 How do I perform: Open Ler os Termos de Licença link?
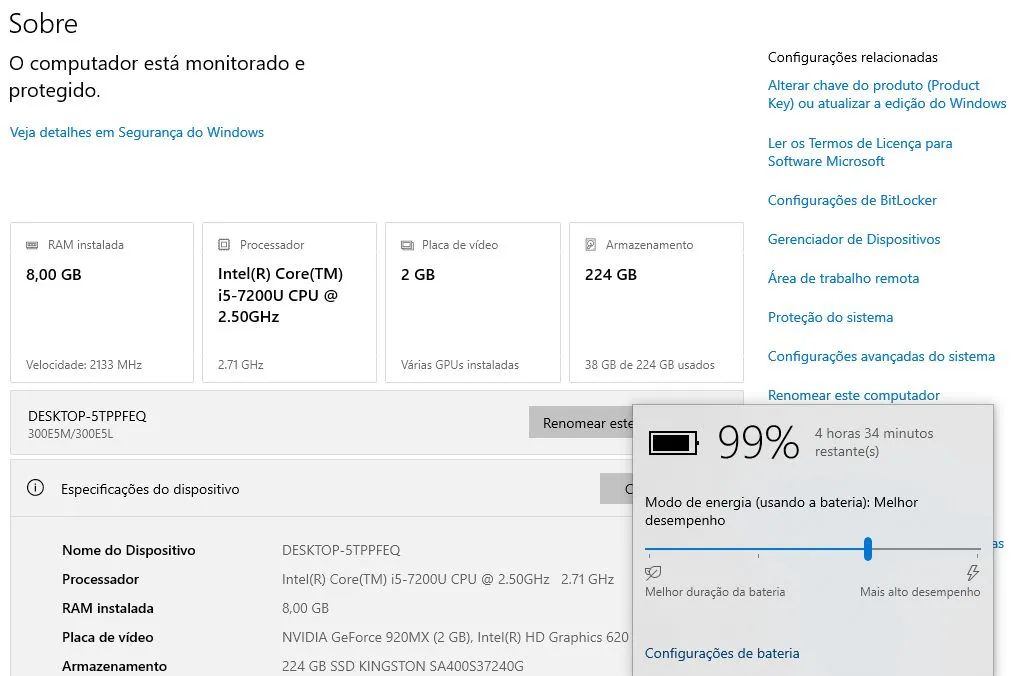(x=860, y=152)
